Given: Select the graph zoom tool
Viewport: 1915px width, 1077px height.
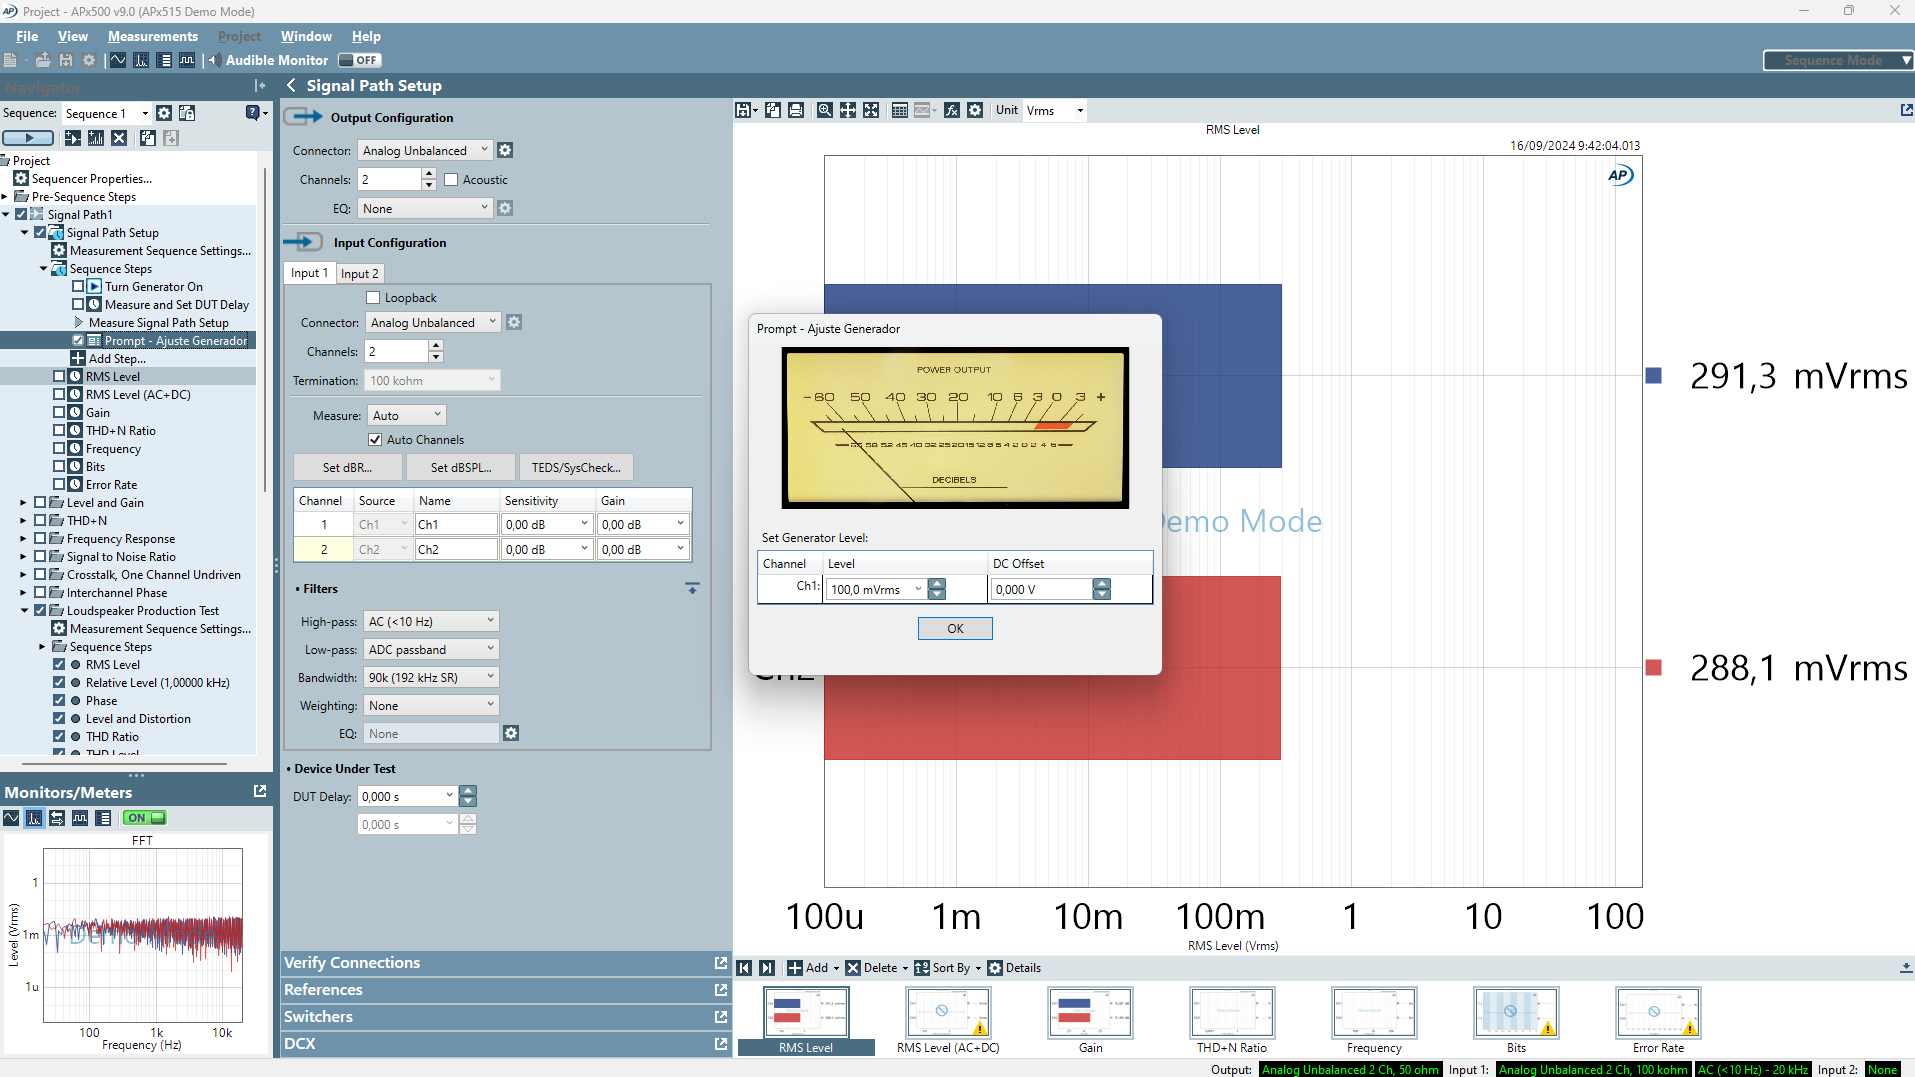Looking at the screenshot, I should click(824, 110).
